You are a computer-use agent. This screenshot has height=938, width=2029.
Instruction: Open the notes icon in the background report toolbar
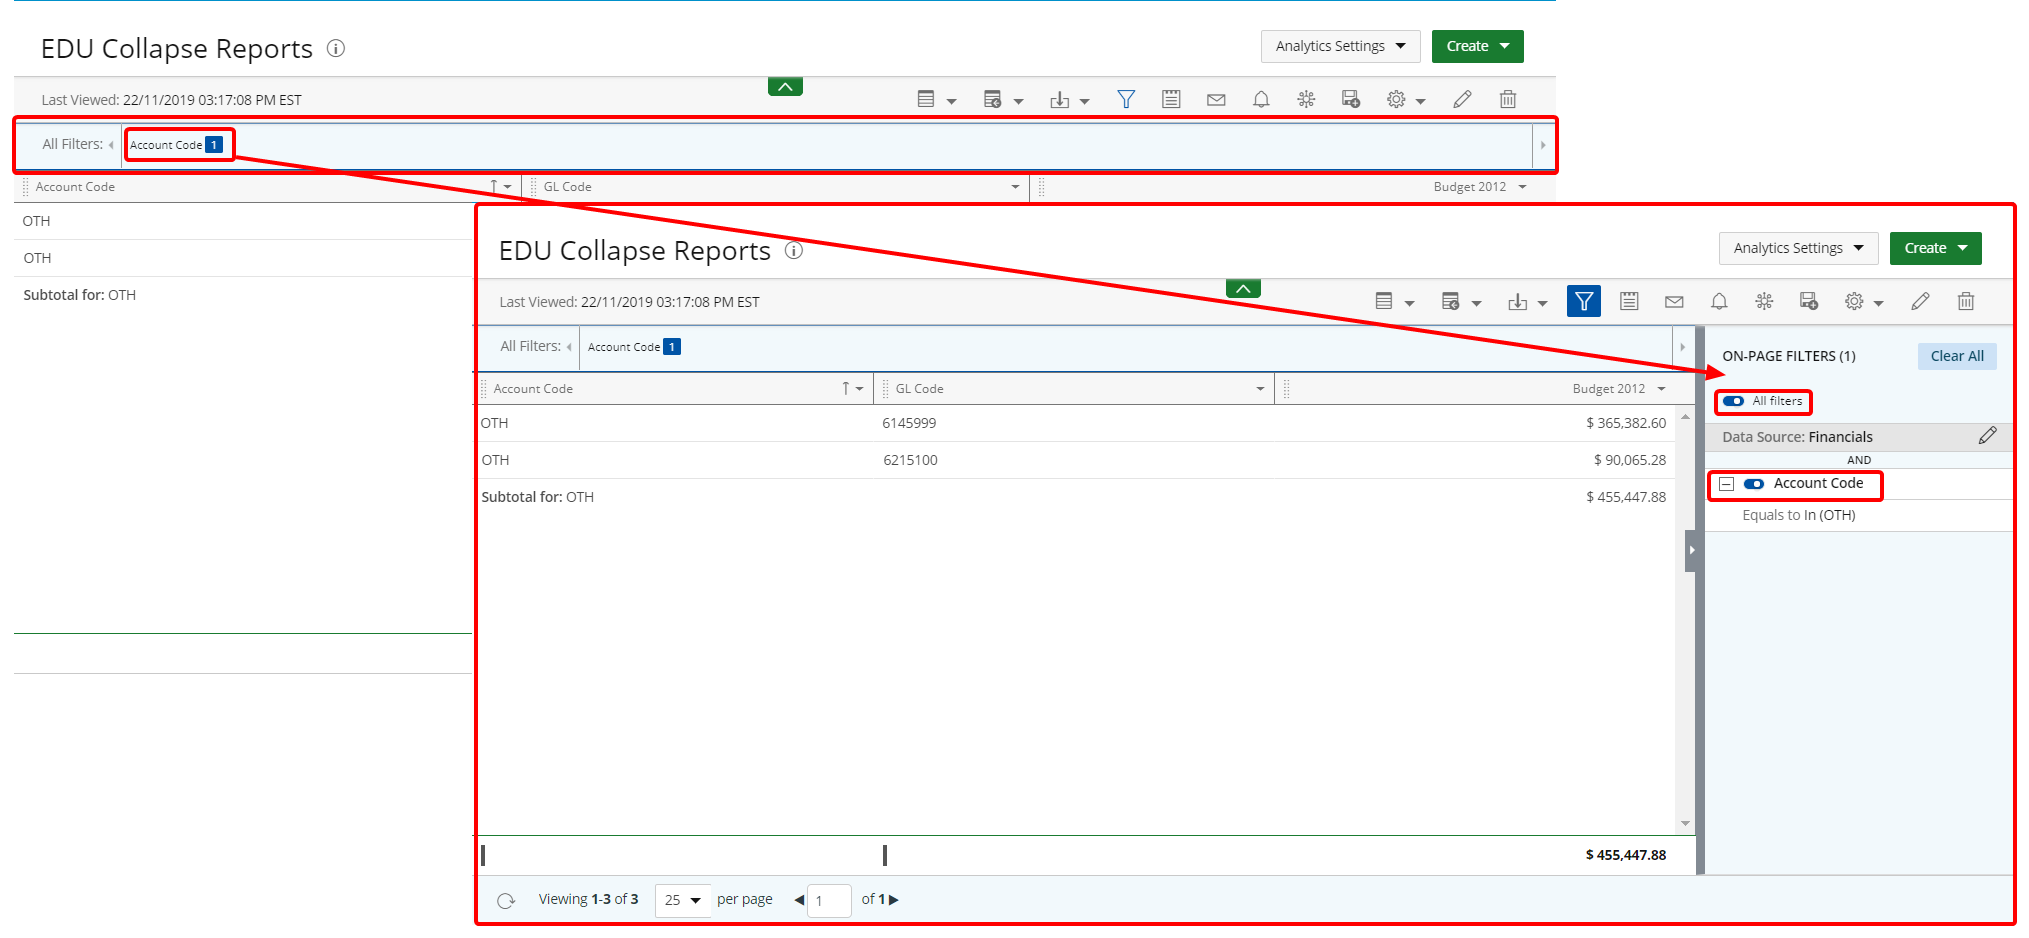1171,99
